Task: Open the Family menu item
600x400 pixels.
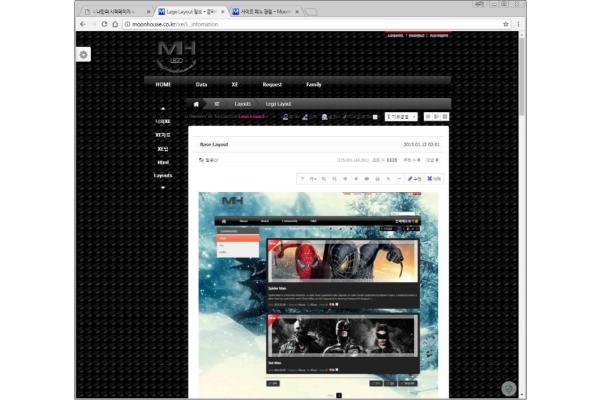Action: tap(314, 84)
